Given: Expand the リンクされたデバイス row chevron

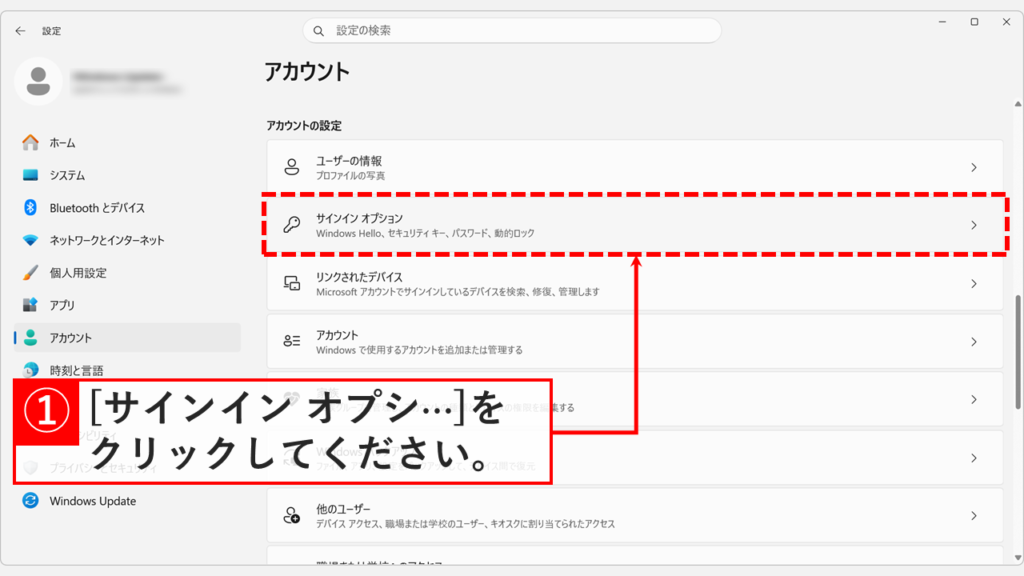Looking at the screenshot, I should click(975, 285).
